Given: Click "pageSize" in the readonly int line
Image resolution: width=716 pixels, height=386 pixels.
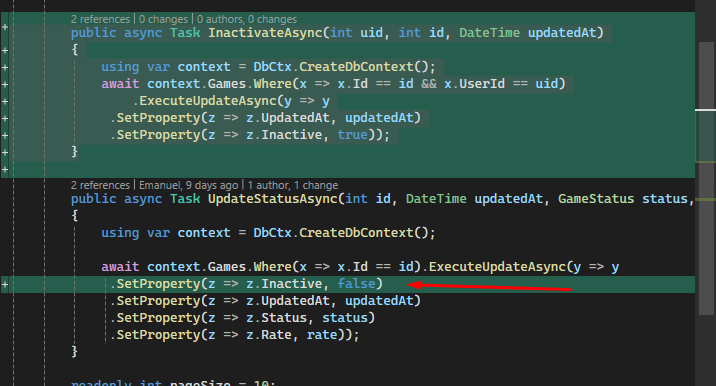Looking at the screenshot, I should pos(200,383).
